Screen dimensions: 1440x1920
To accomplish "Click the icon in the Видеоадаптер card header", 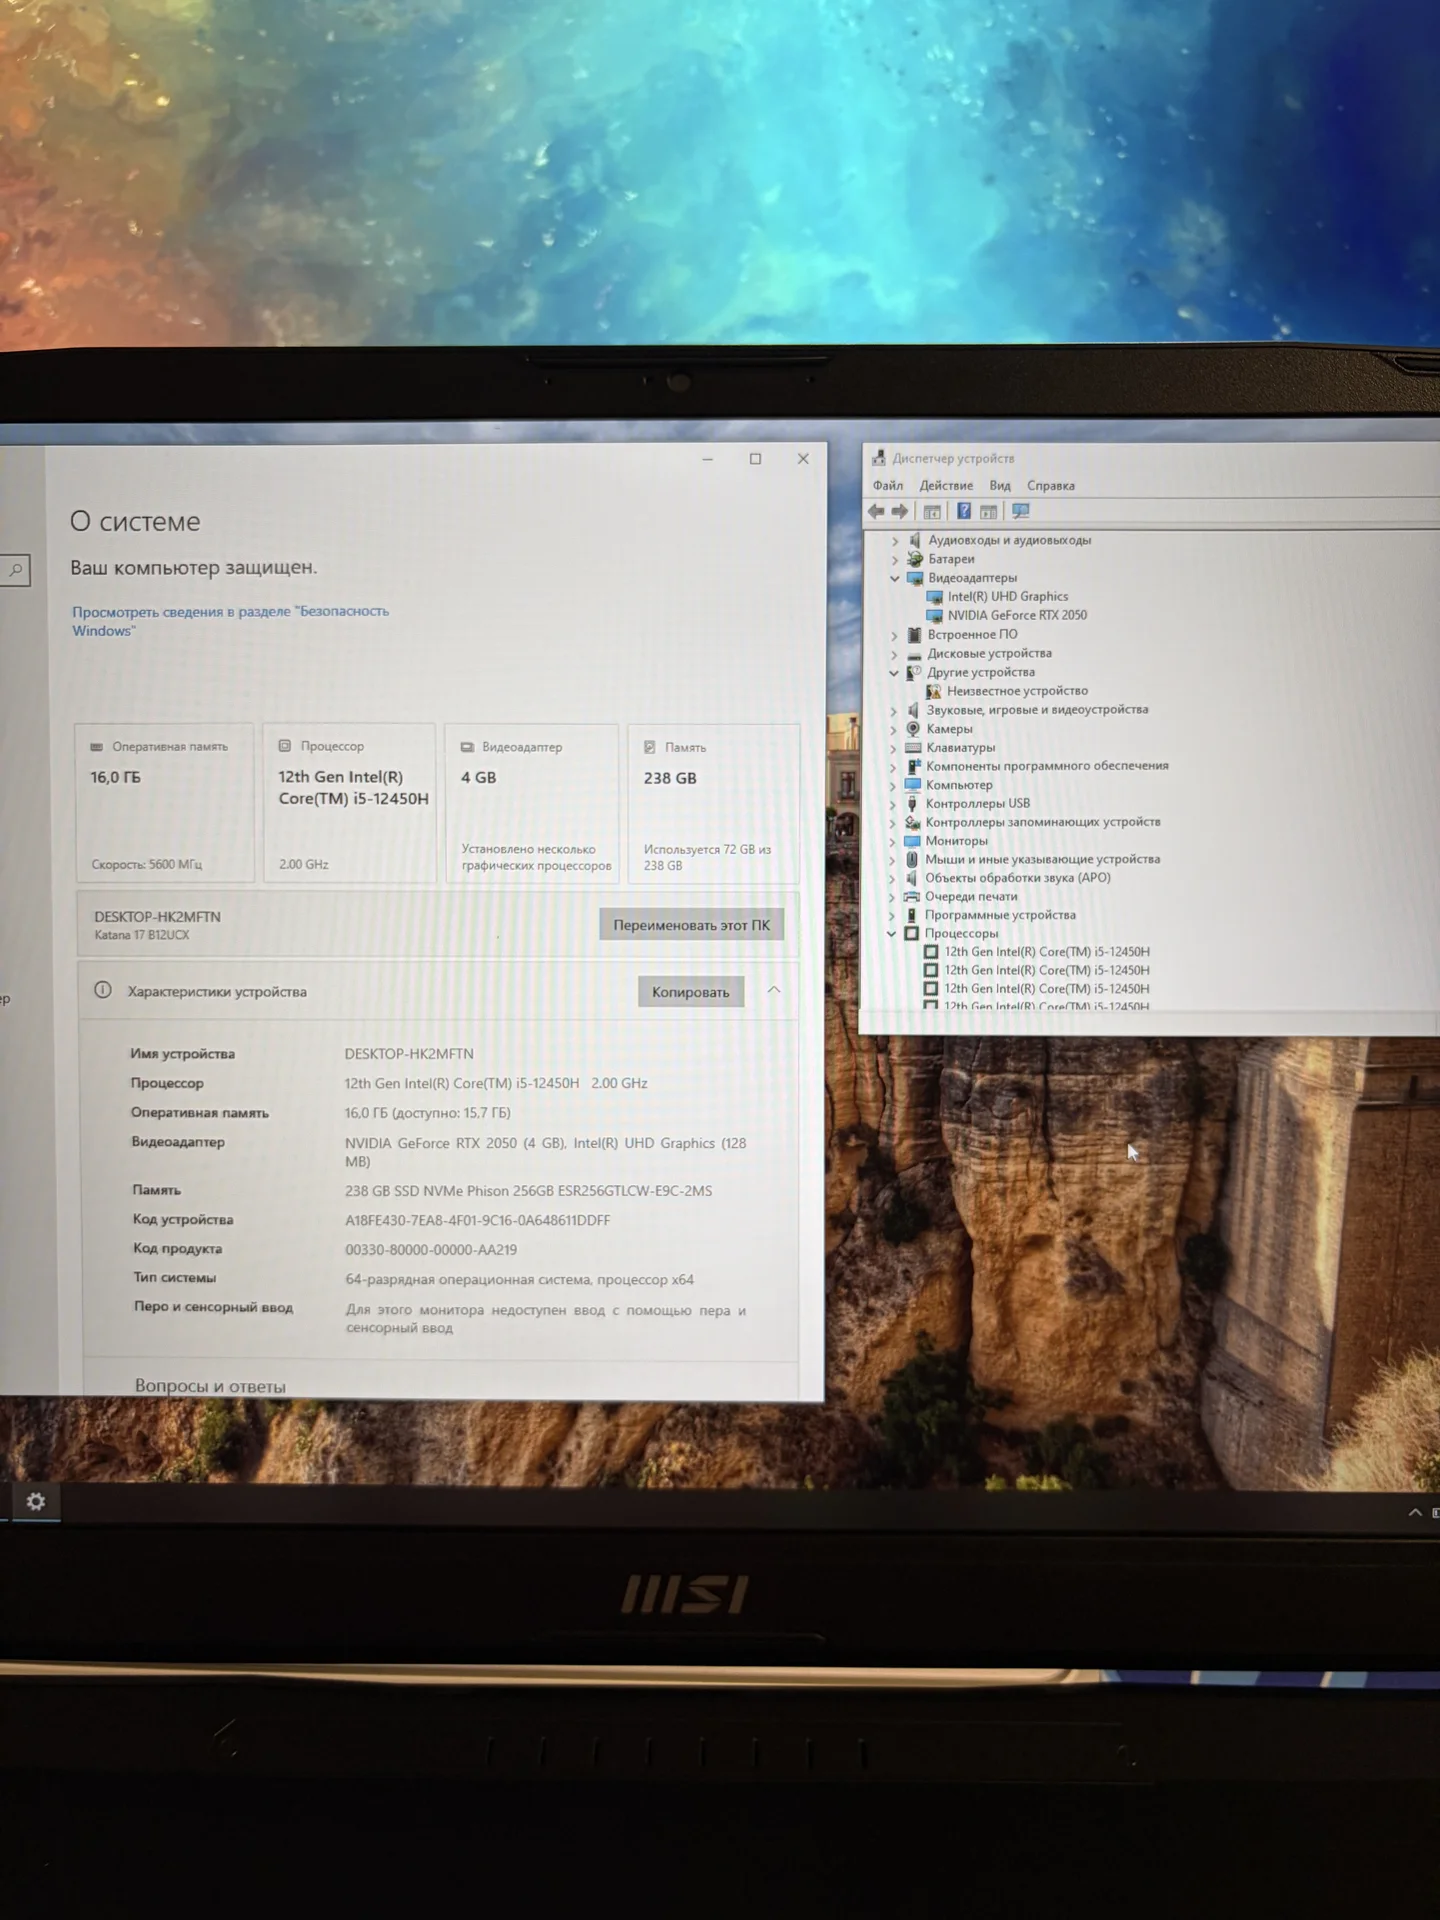I will [x=467, y=747].
